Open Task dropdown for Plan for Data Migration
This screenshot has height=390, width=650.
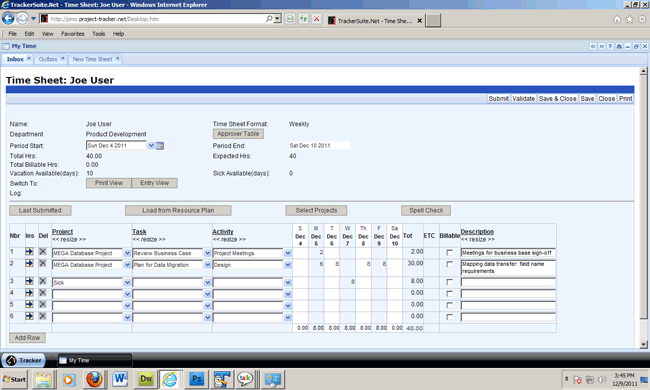[x=208, y=264]
